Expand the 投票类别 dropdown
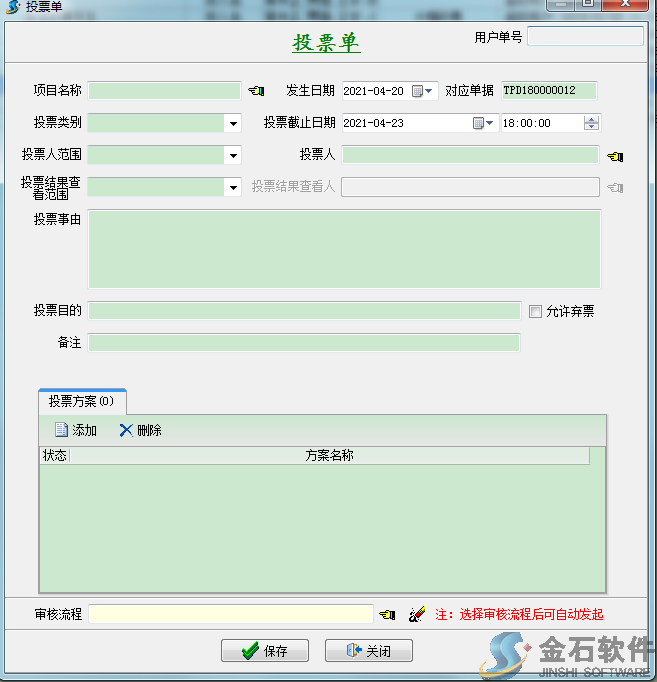The width and height of the screenshot is (657, 682). [233, 124]
